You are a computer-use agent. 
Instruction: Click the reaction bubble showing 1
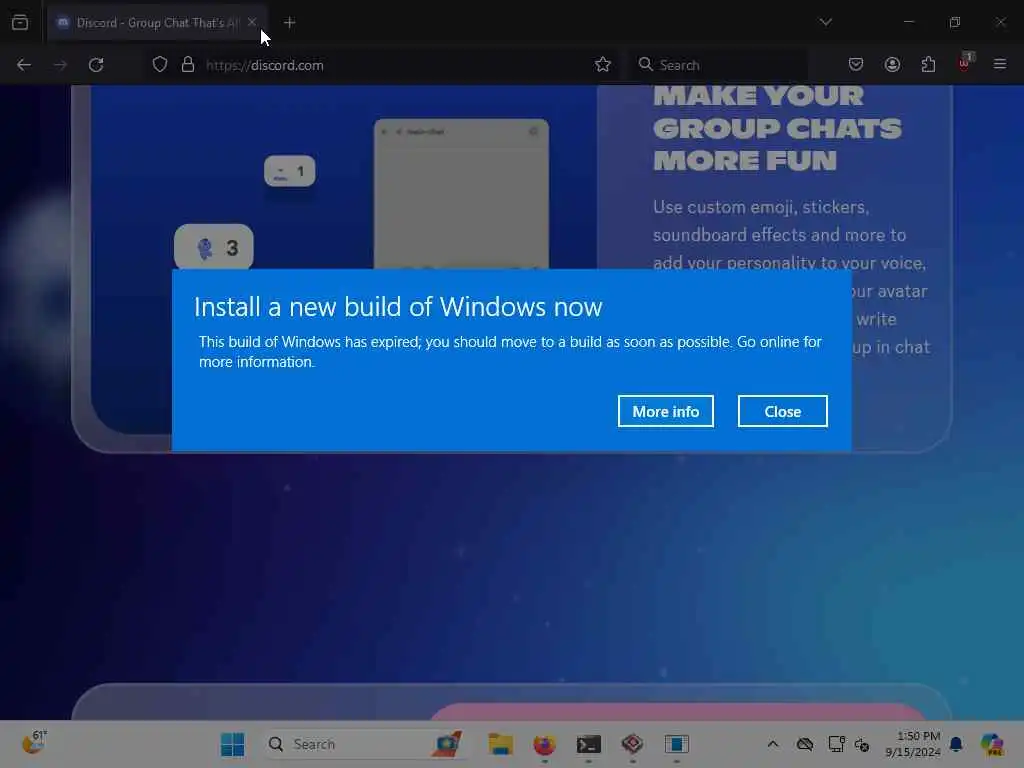(x=289, y=171)
